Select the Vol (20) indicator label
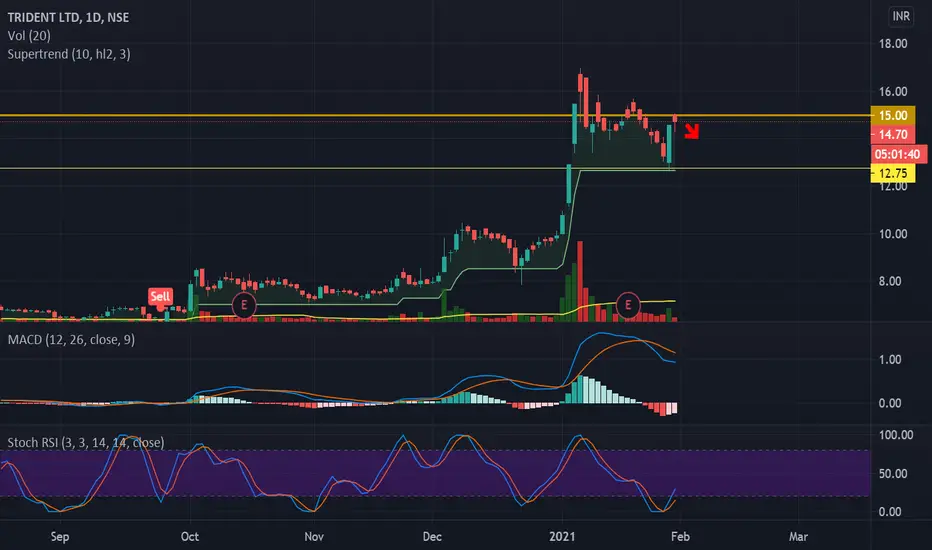Viewport: 932px width, 550px height. click(29, 36)
